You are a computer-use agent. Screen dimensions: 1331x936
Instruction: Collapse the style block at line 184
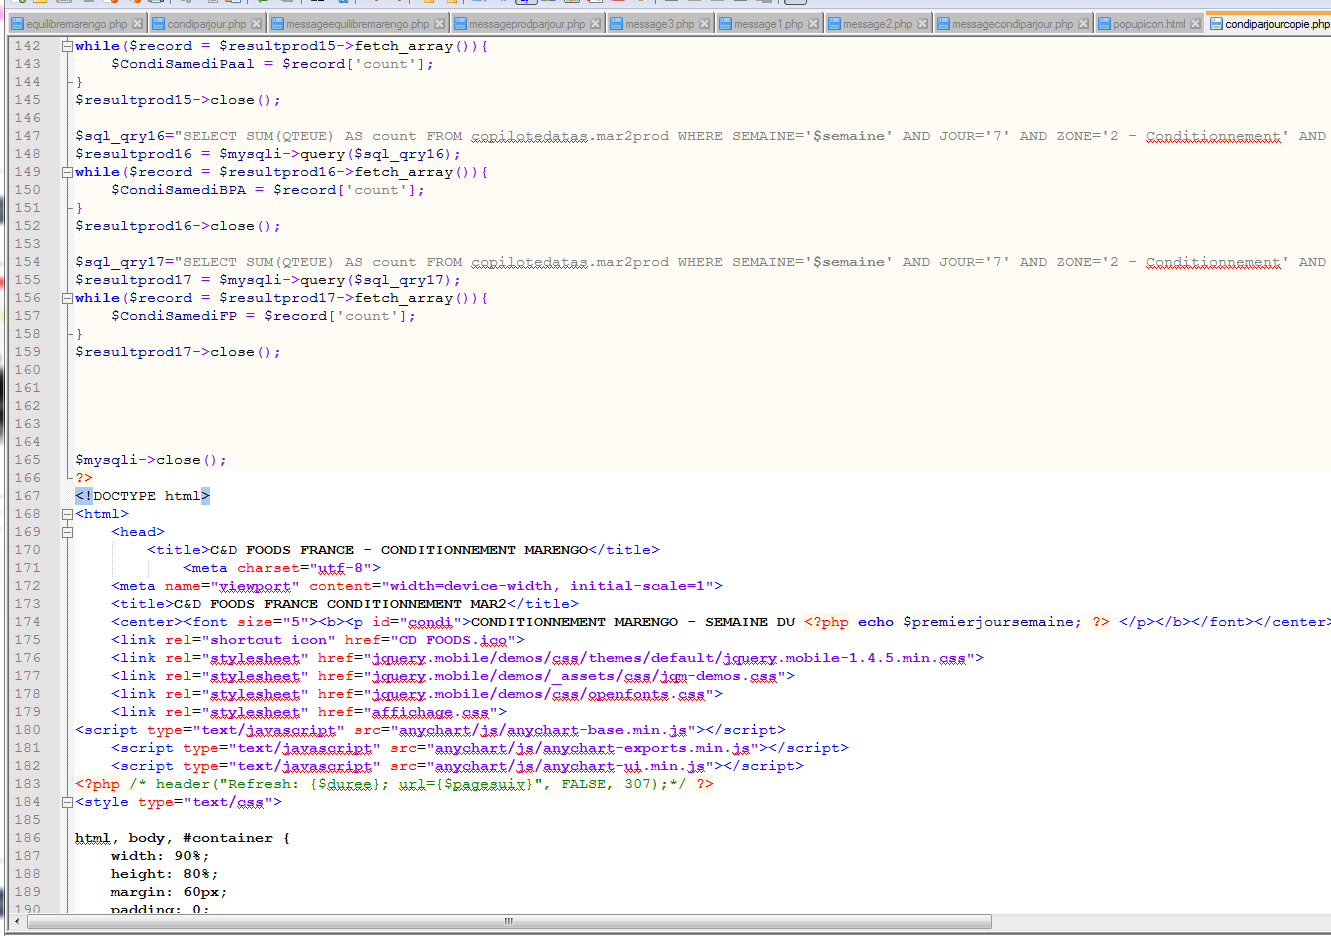67,802
